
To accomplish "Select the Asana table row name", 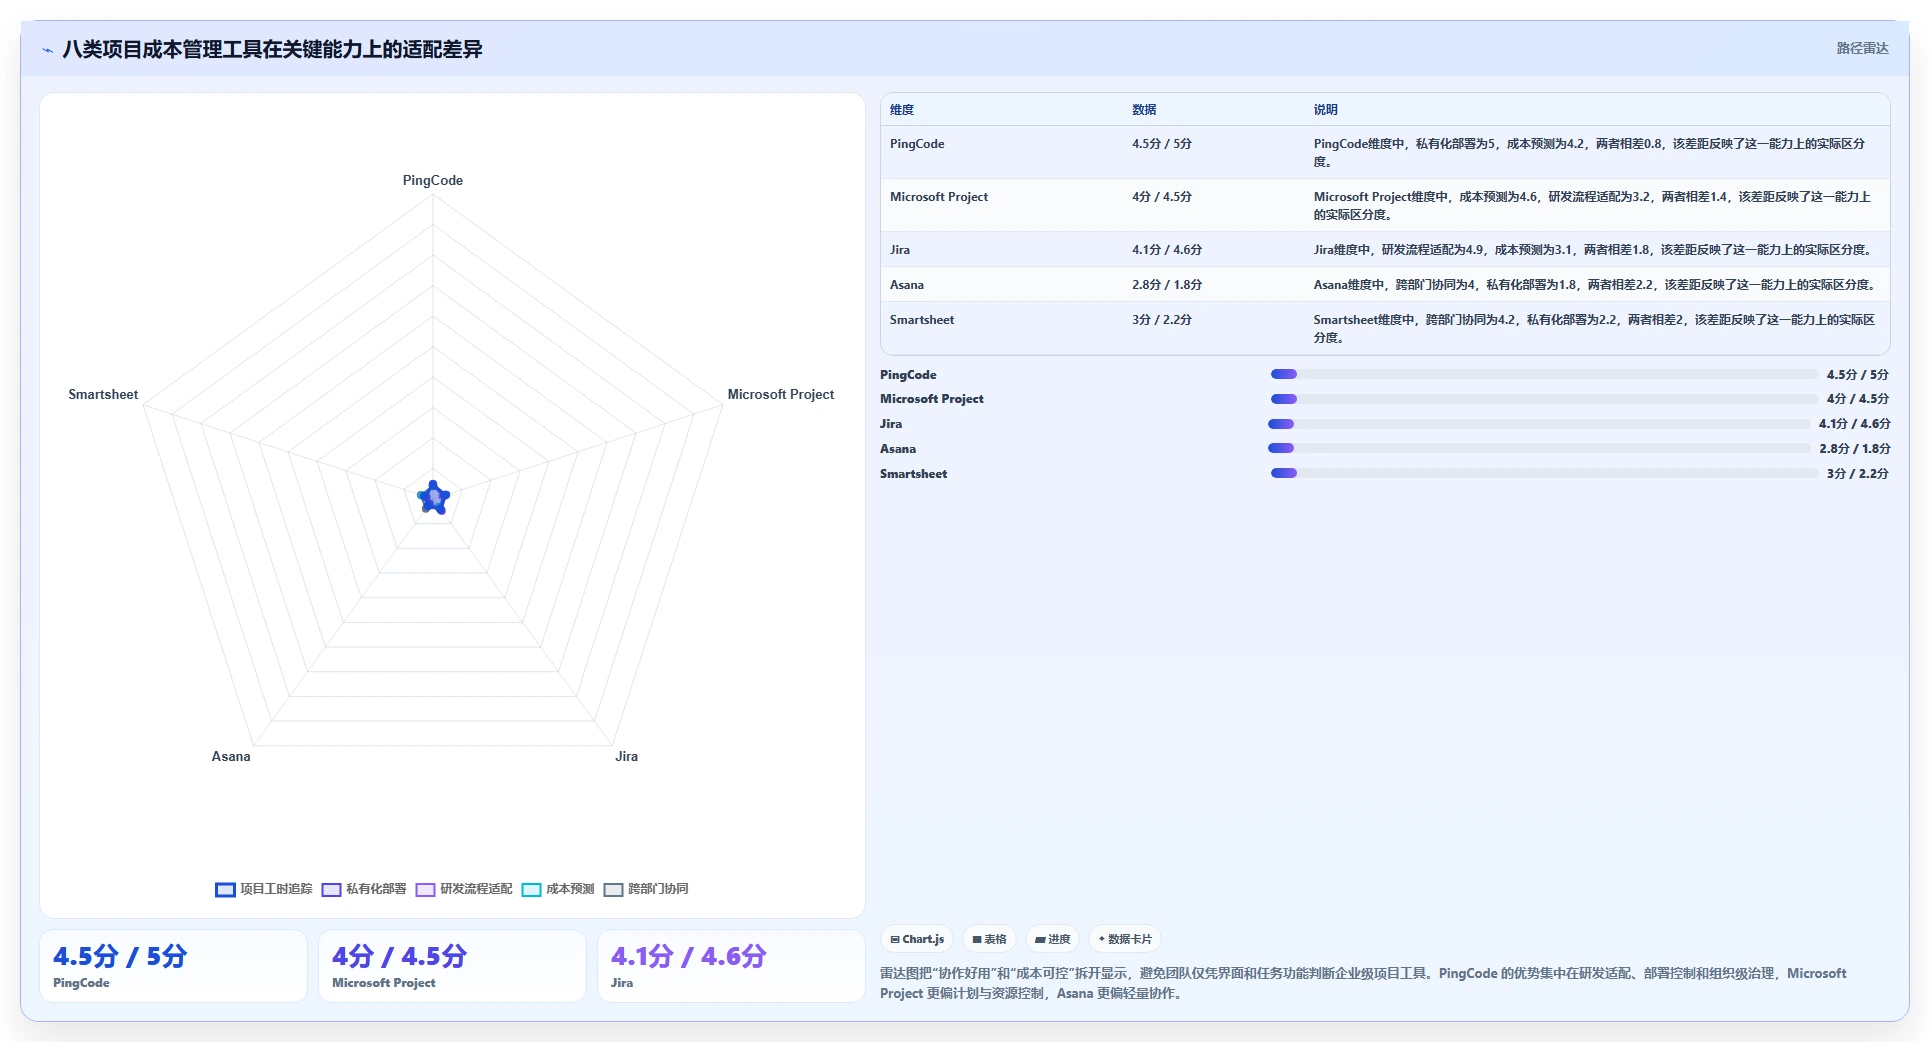I will click(x=907, y=285).
